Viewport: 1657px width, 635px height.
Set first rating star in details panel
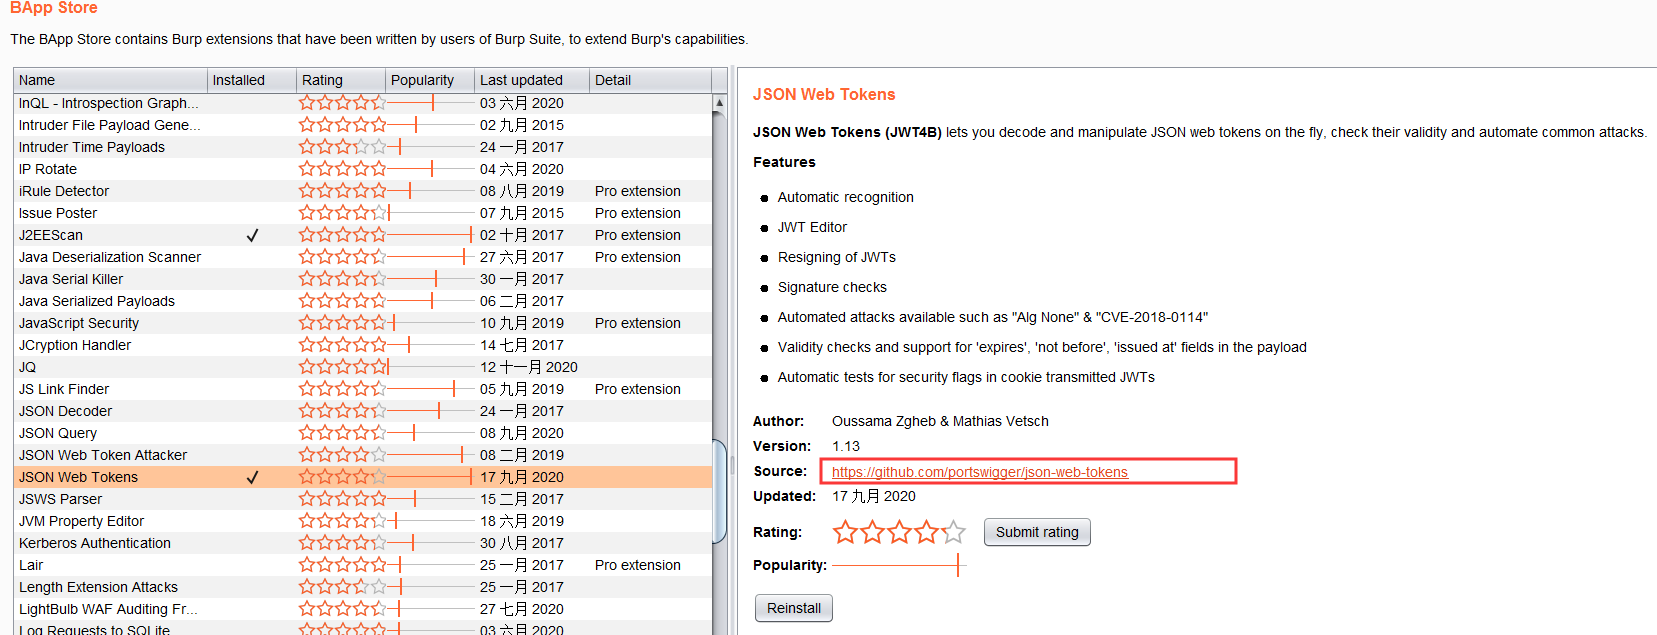click(845, 532)
